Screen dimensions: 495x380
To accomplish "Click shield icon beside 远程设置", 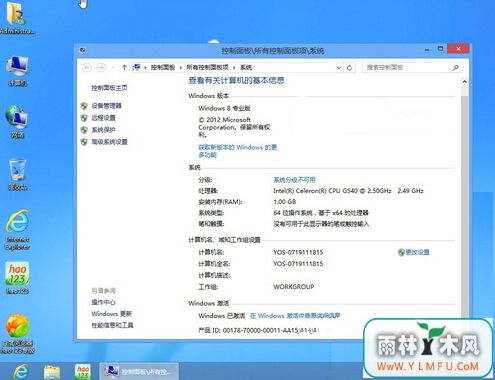I will [84, 118].
